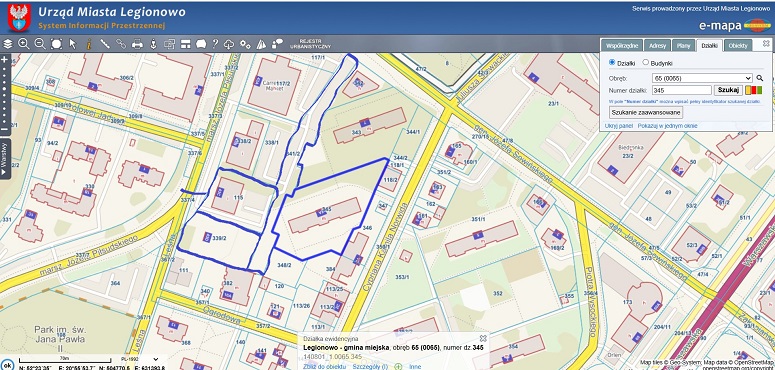Switch to the Plany tab
Screen dimensions: 775x370
[684, 45]
